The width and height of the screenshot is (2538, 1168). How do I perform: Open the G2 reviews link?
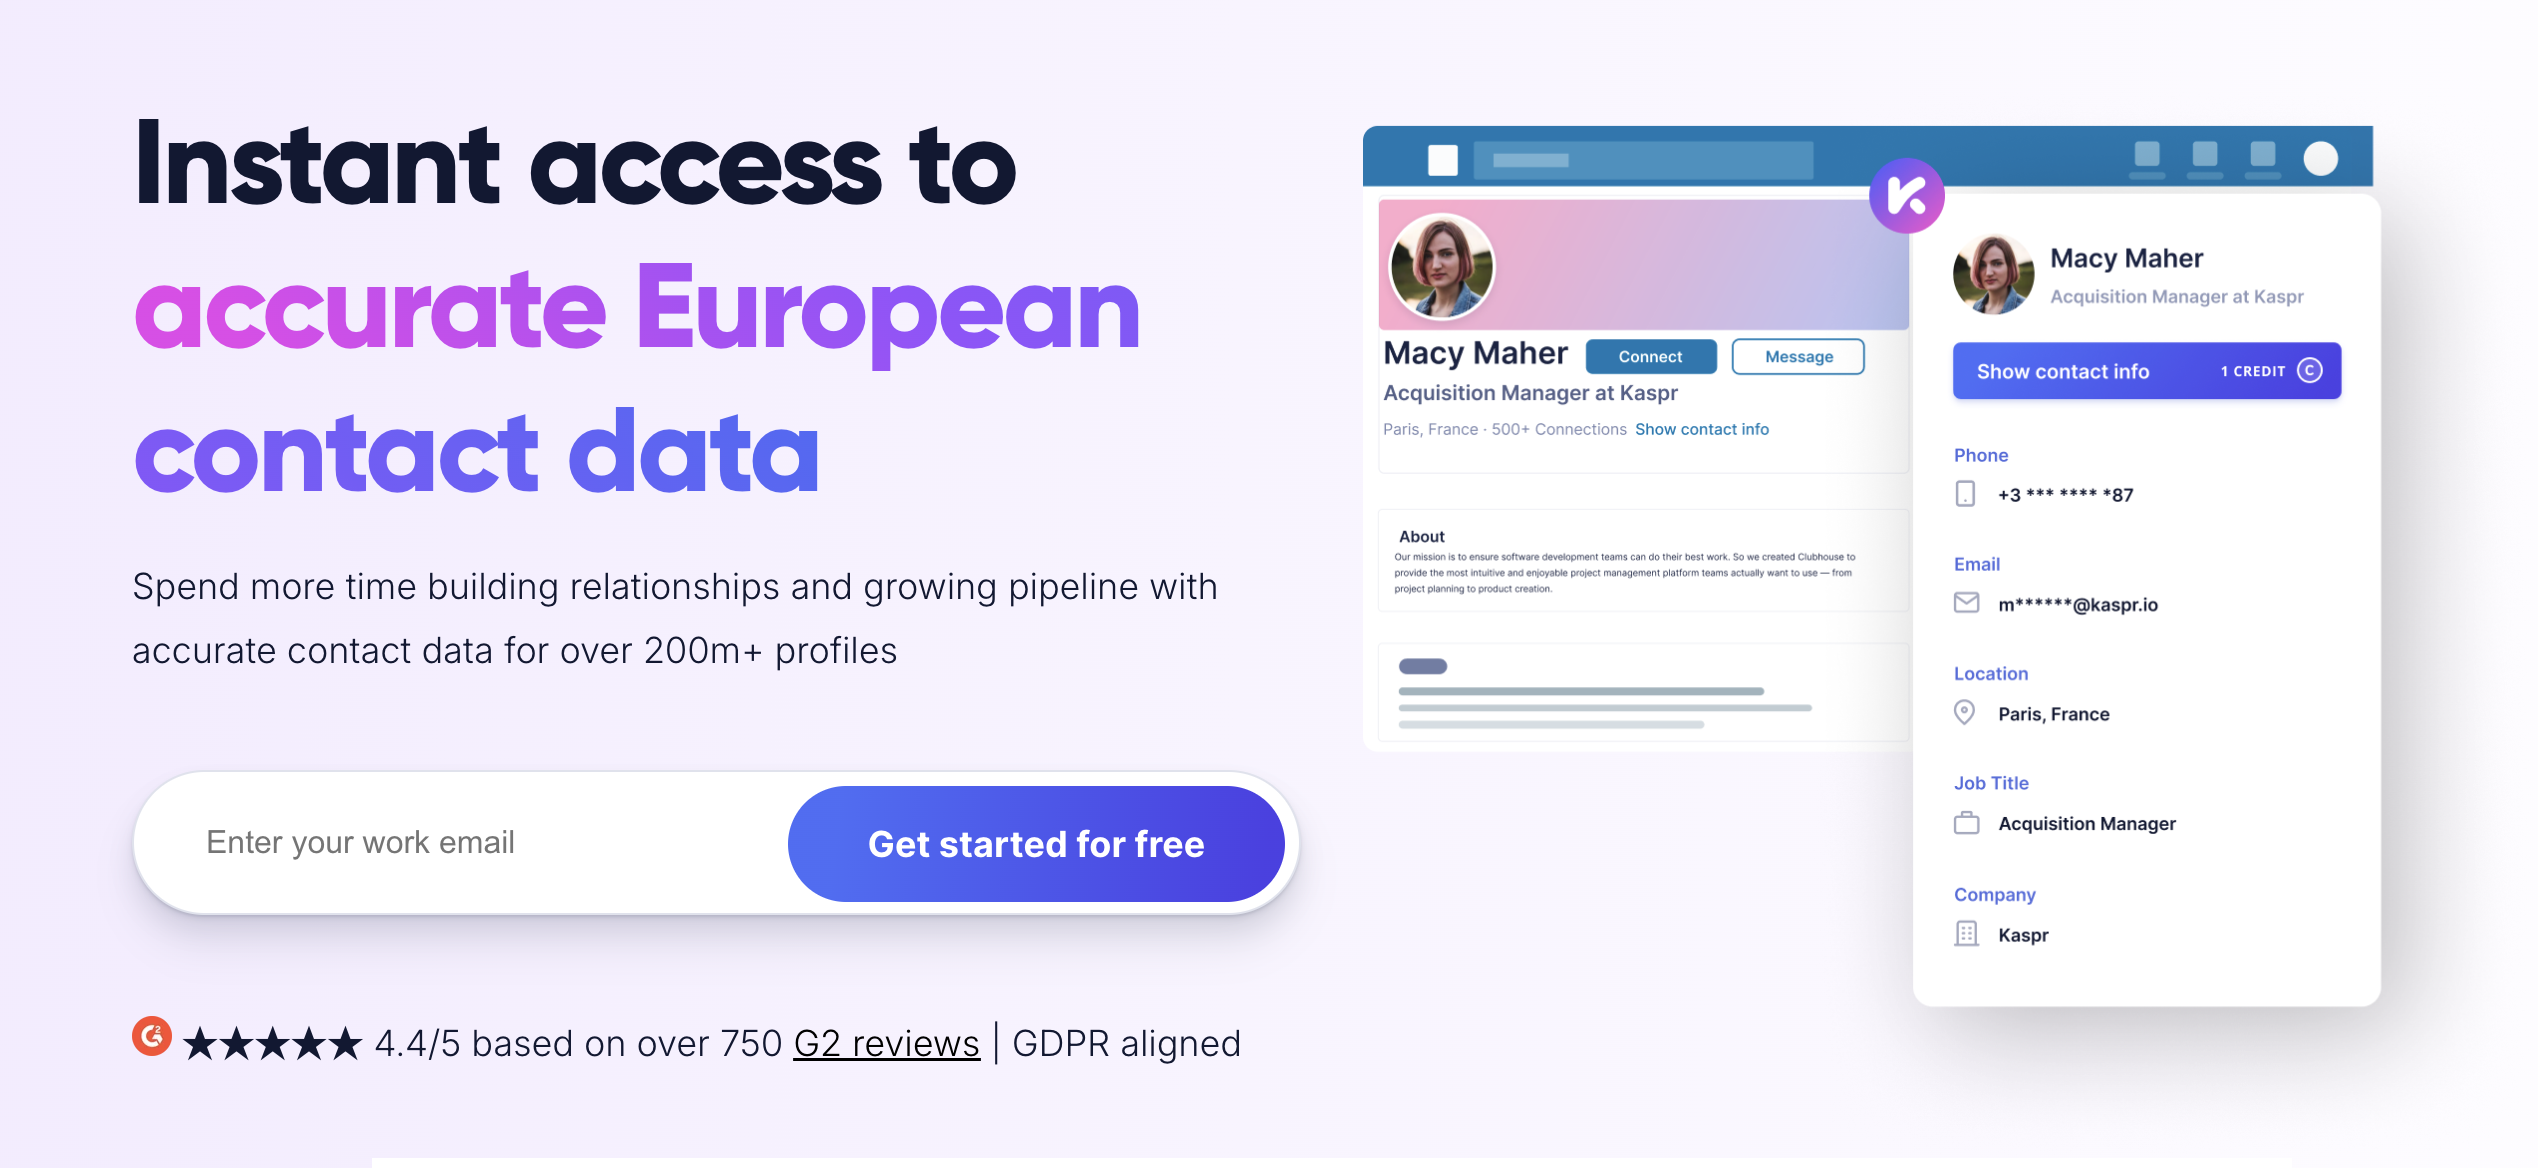tap(886, 1044)
